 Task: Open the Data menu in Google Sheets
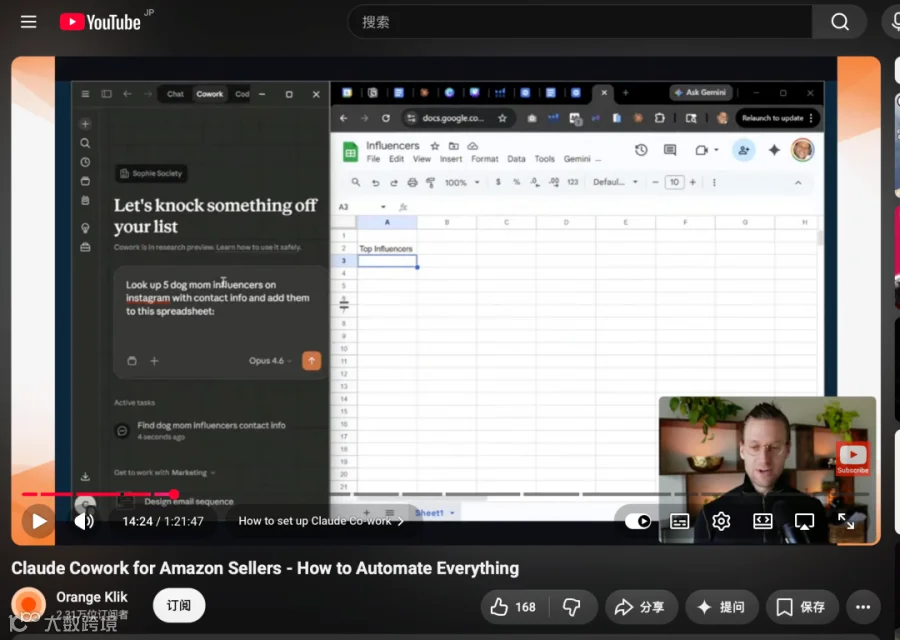tap(516, 159)
